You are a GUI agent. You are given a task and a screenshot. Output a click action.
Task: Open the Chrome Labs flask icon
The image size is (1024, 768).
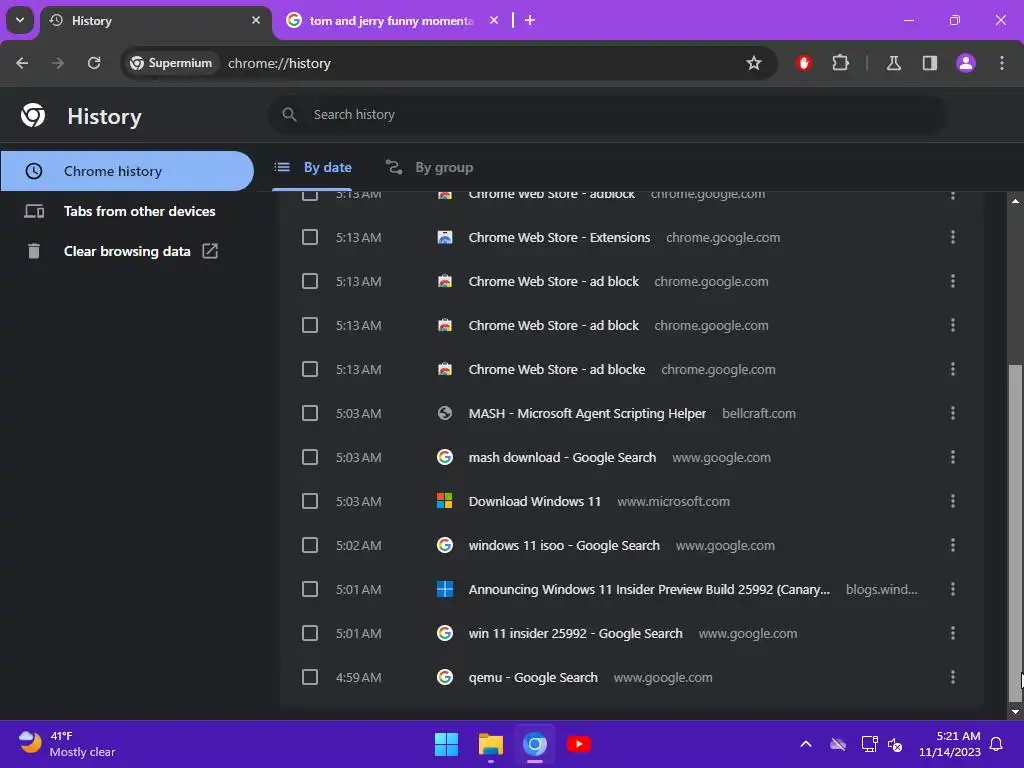[894, 63]
